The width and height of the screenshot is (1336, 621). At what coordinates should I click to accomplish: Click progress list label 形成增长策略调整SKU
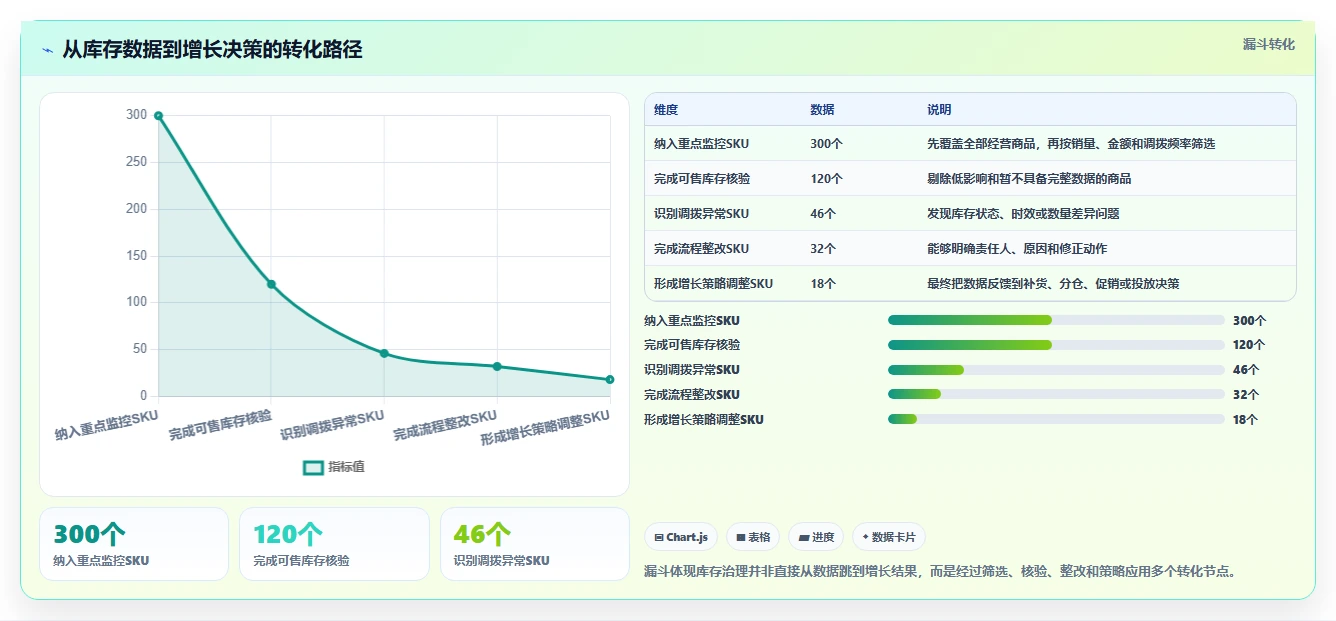(x=704, y=420)
